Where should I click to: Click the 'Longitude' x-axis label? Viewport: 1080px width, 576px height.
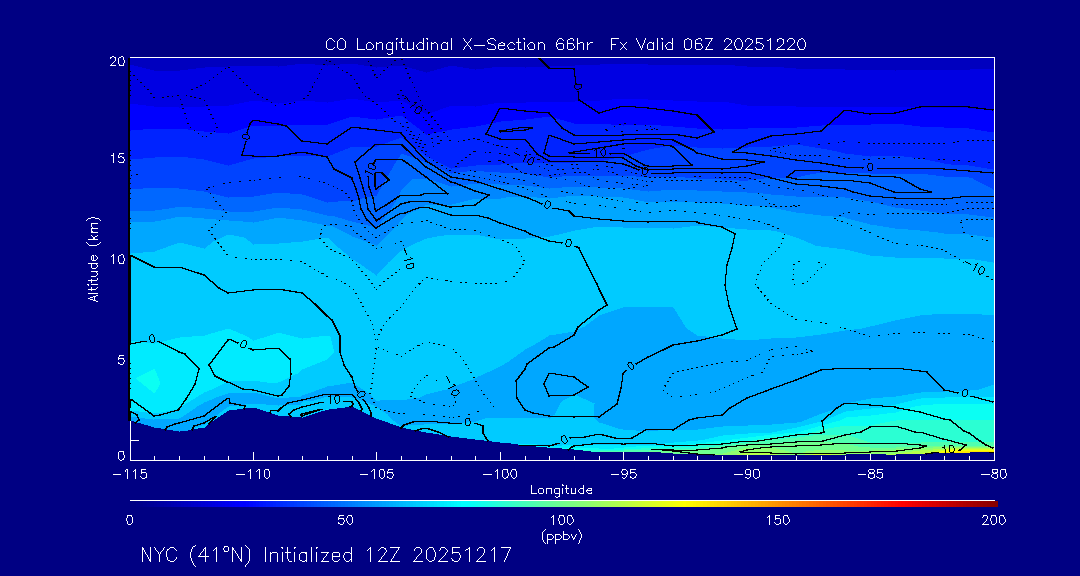[x=561, y=490]
